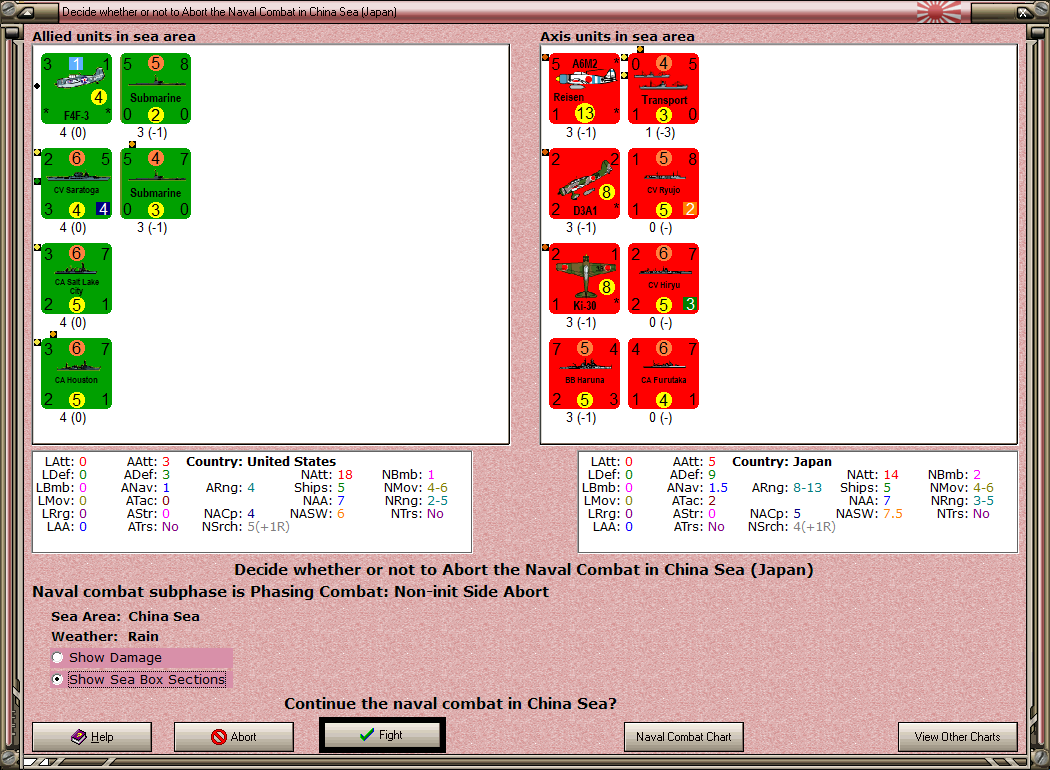The height and width of the screenshot is (770, 1050).
Task: Select the CV Saratoga carrier counter
Action: point(76,183)
